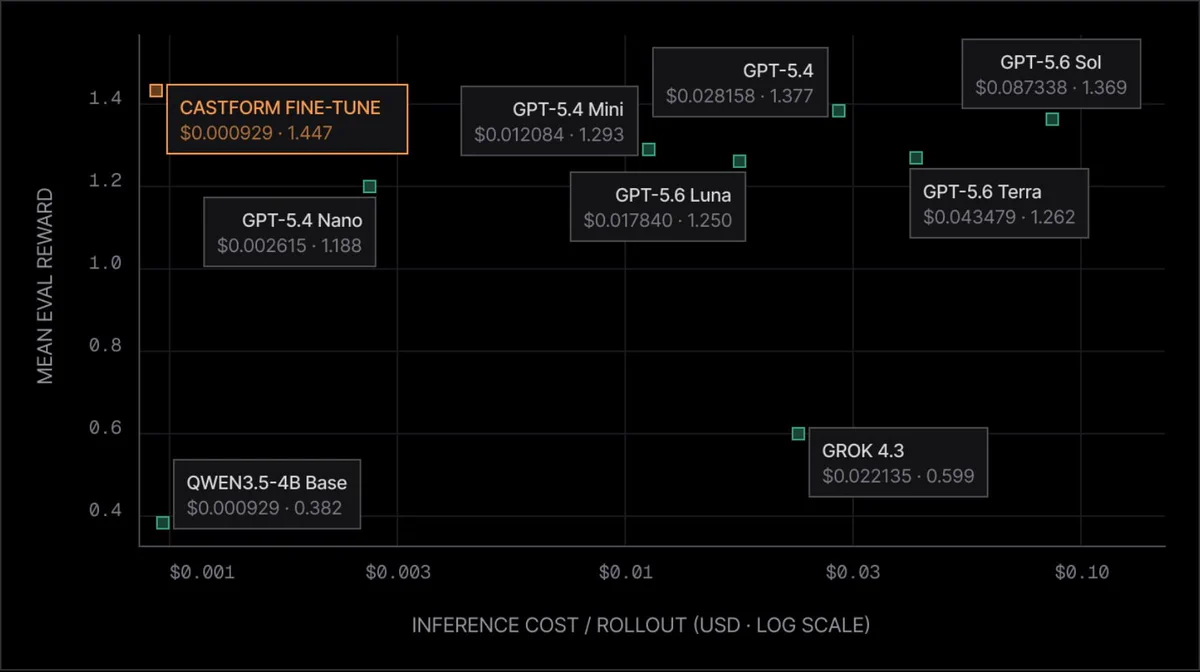
Task: Select the GPT-5.4 label title
Action: (778, 71)
